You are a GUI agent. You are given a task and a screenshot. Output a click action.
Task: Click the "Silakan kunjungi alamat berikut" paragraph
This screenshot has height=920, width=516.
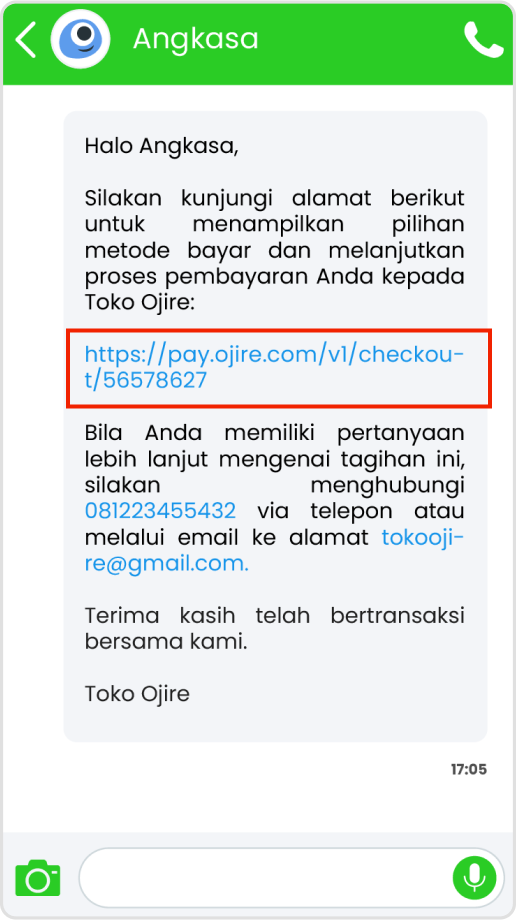point(275,251)
